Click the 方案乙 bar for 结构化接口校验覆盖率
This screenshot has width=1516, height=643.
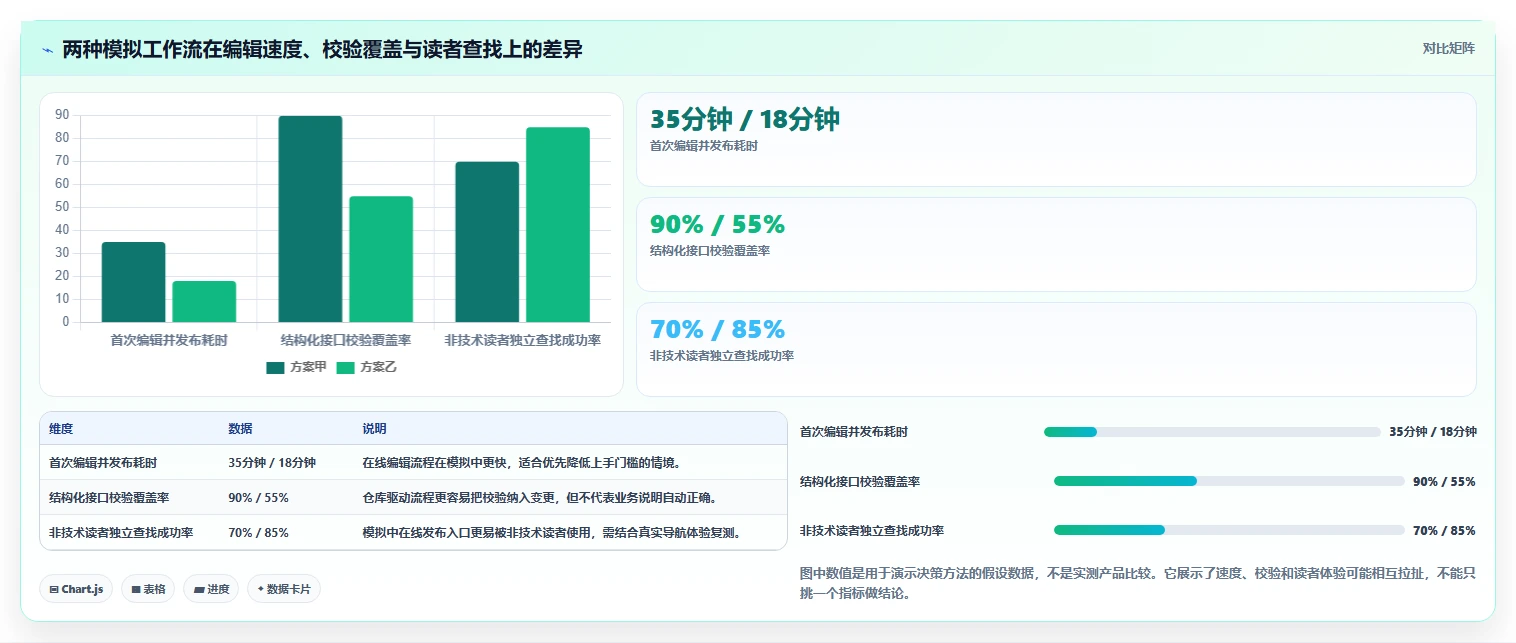tap(381, 259)
